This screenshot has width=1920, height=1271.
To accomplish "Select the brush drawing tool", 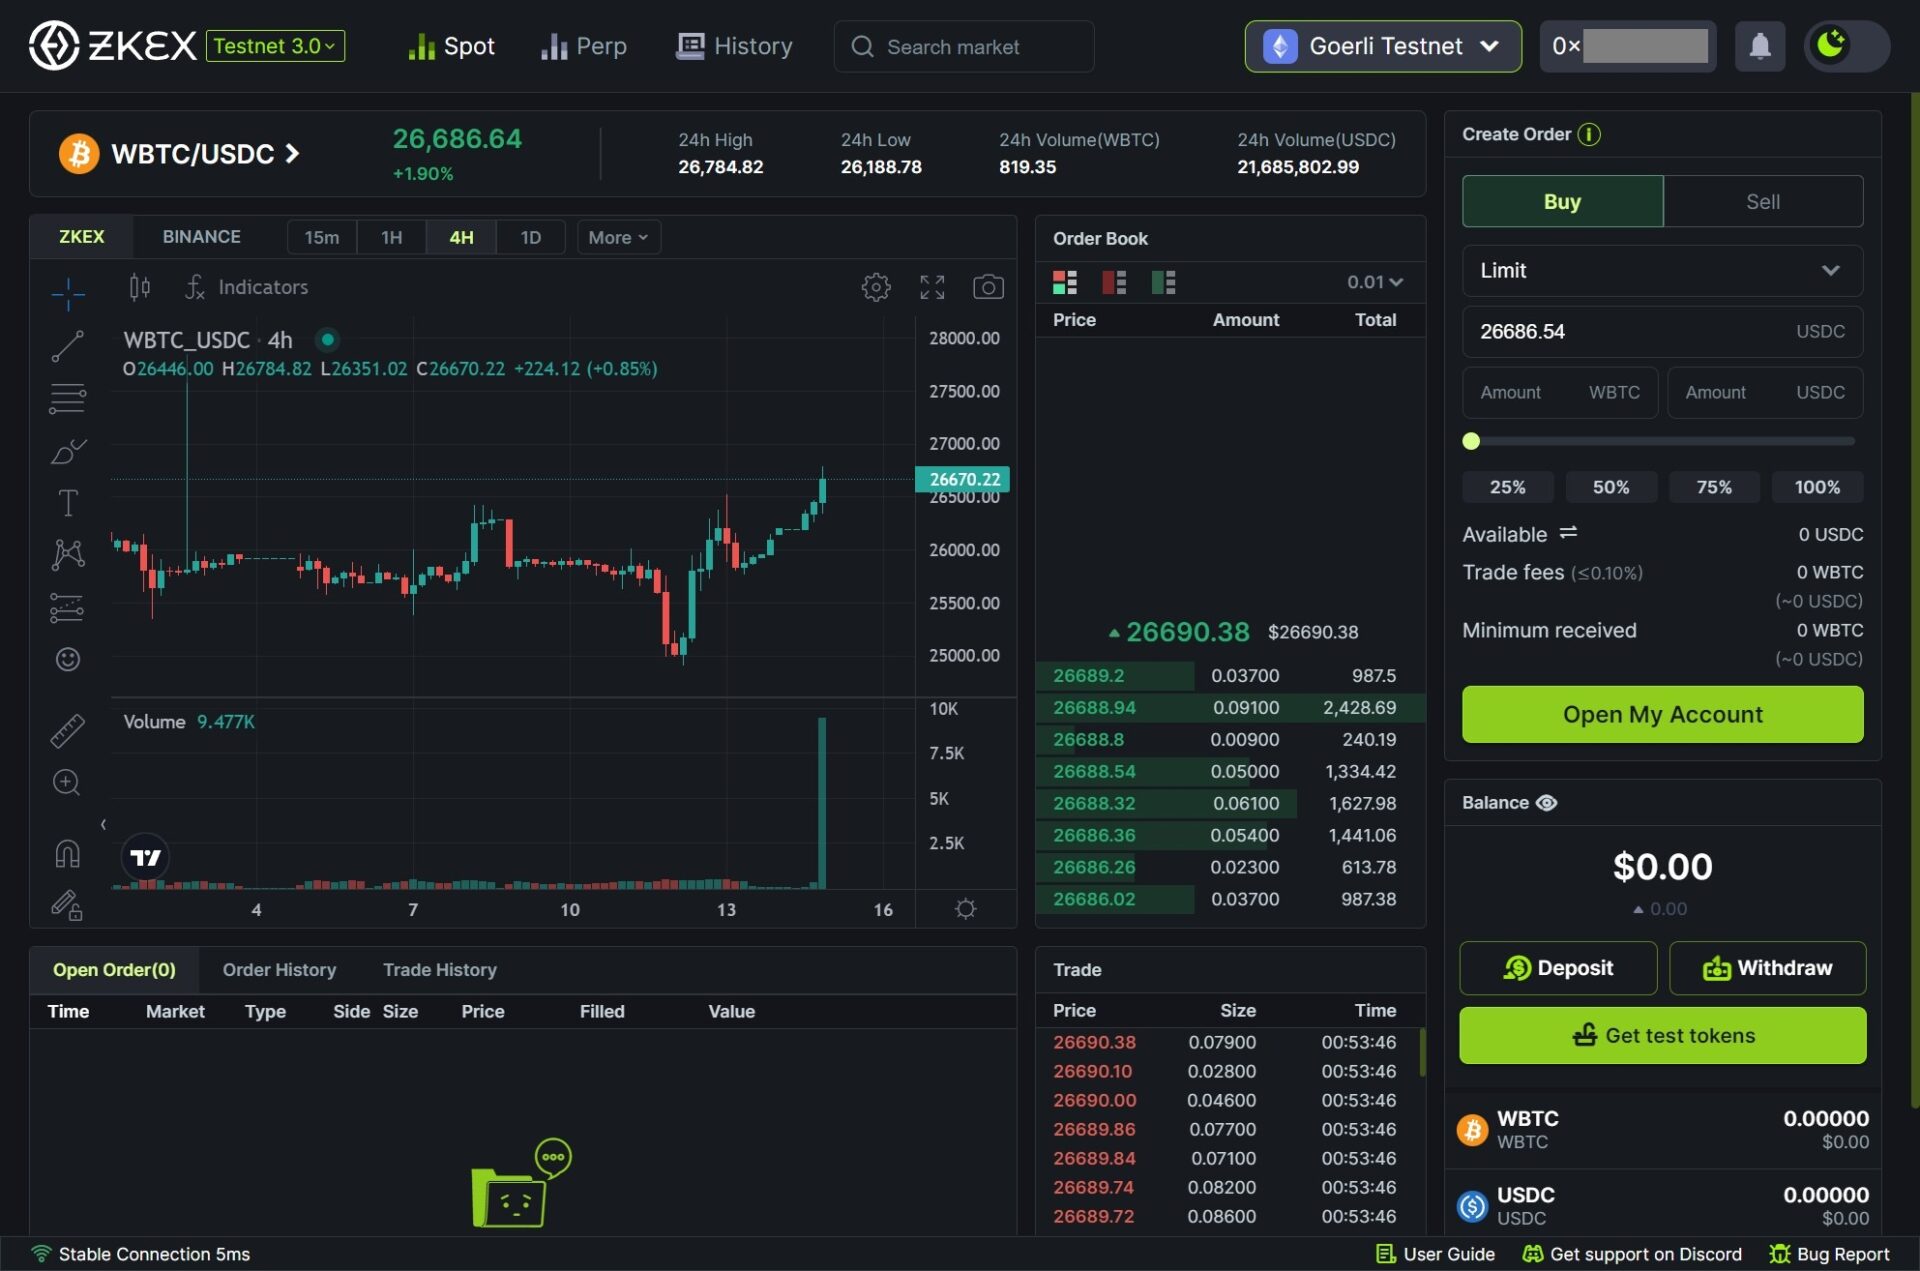I will pyautogui.click(x=67, y=451).
